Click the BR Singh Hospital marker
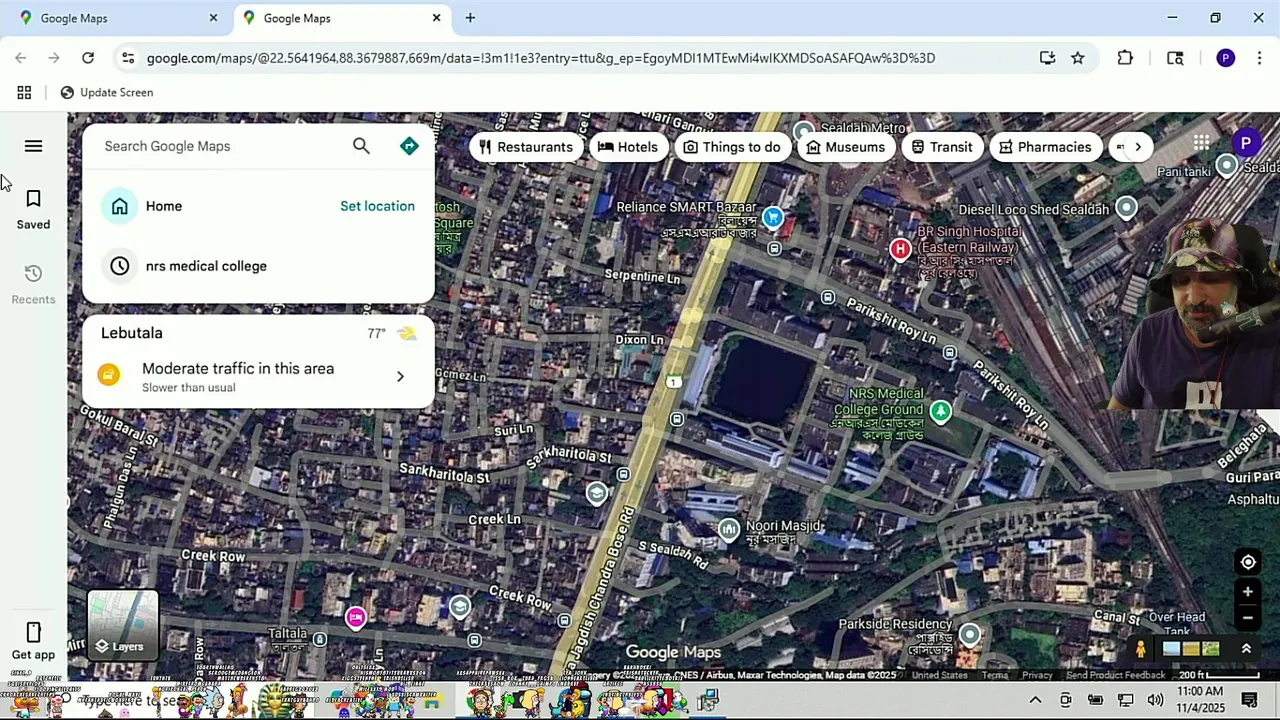This screenshot has width=1280, height=720. pos(900,249)
